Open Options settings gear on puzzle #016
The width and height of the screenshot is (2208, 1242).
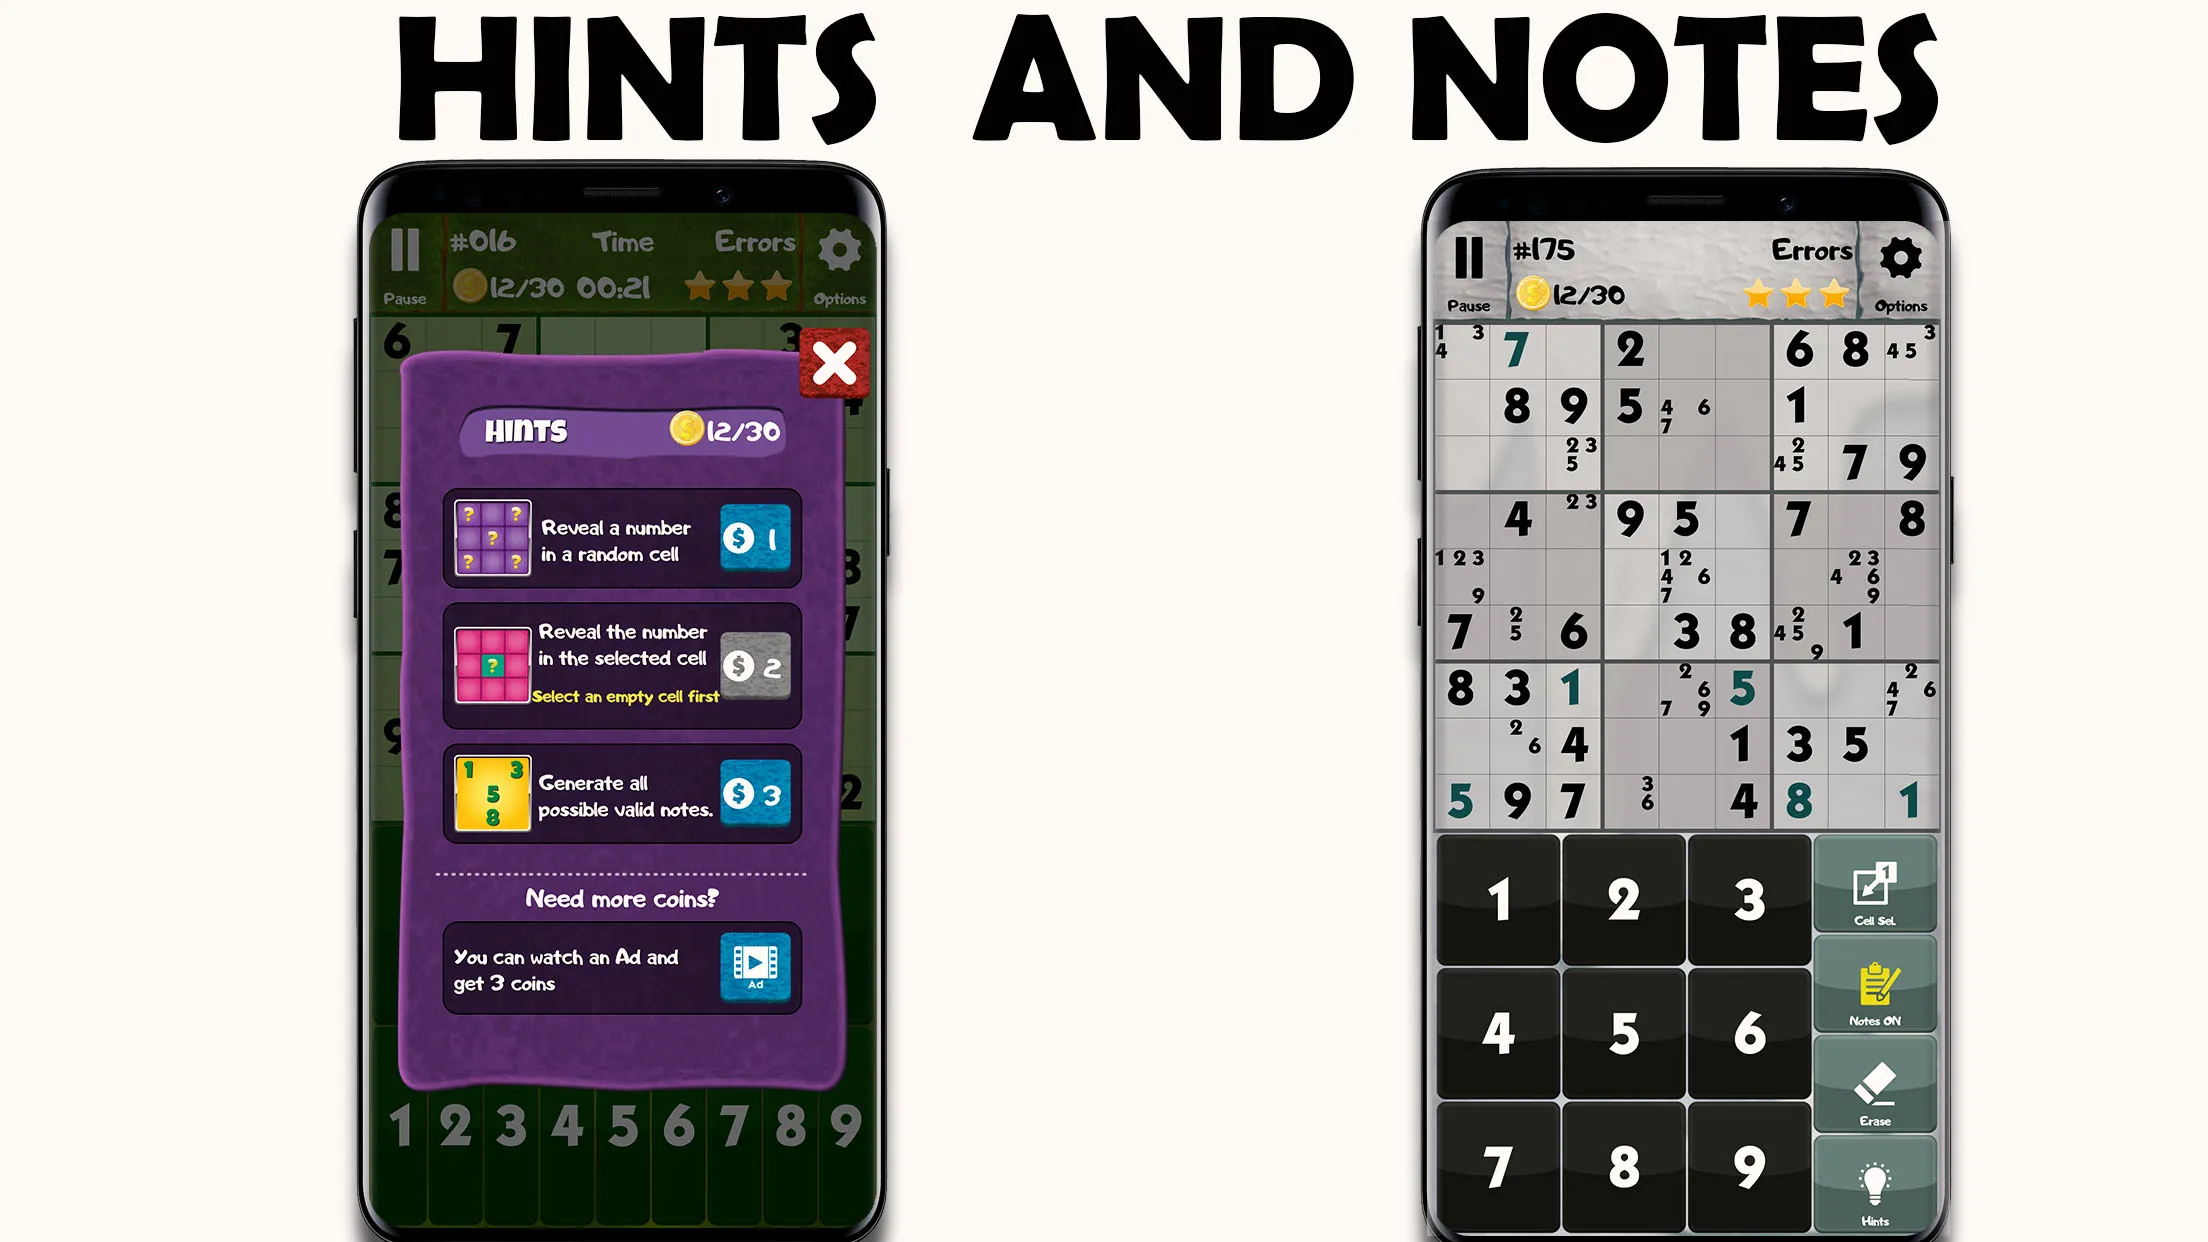(x=840, y=247)
